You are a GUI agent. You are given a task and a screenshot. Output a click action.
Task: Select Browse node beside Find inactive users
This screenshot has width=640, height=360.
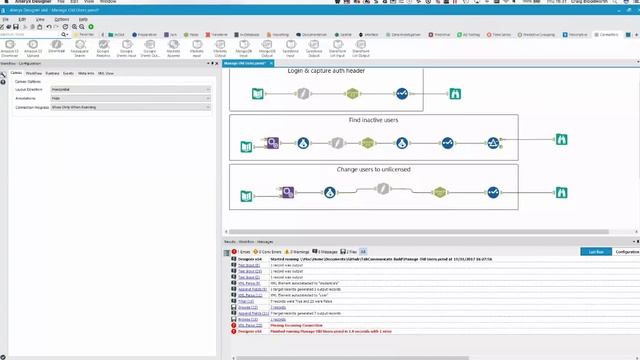tap(562, 140)
